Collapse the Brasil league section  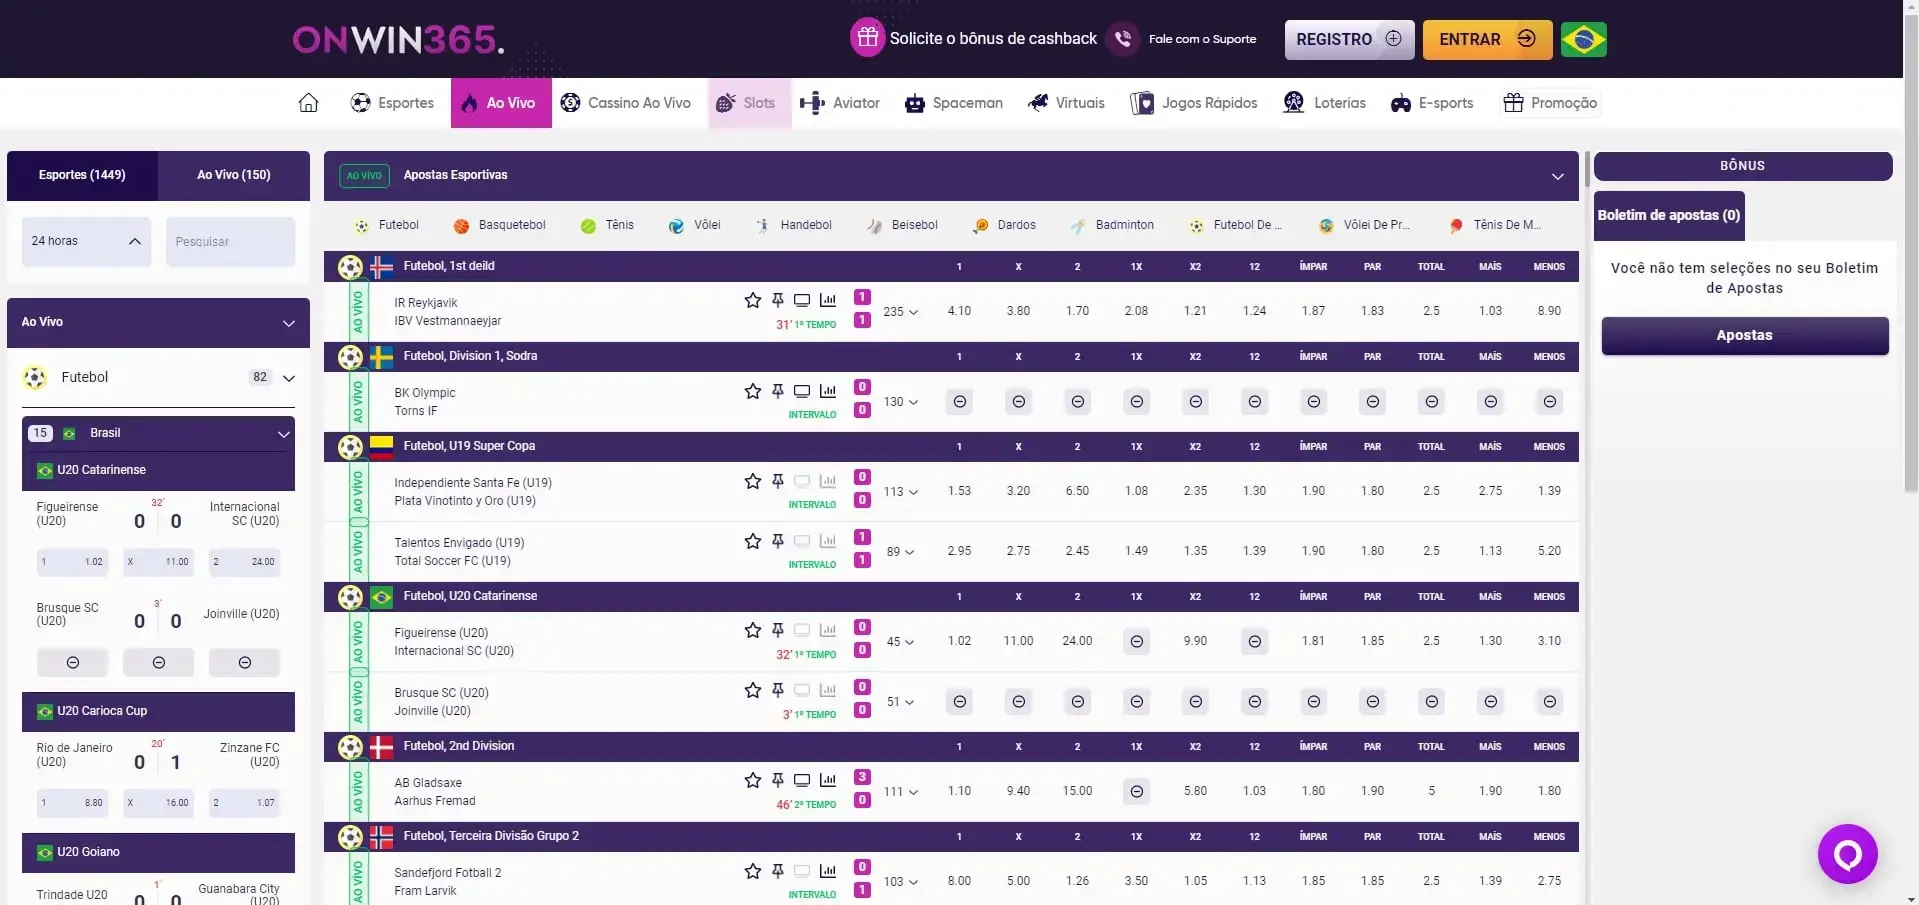(x=283, y=434)
